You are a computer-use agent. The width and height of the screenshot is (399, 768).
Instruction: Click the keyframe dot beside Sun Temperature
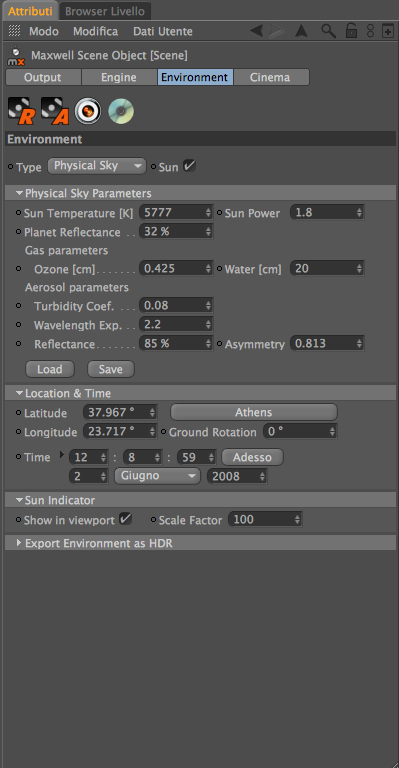(19, 213)
